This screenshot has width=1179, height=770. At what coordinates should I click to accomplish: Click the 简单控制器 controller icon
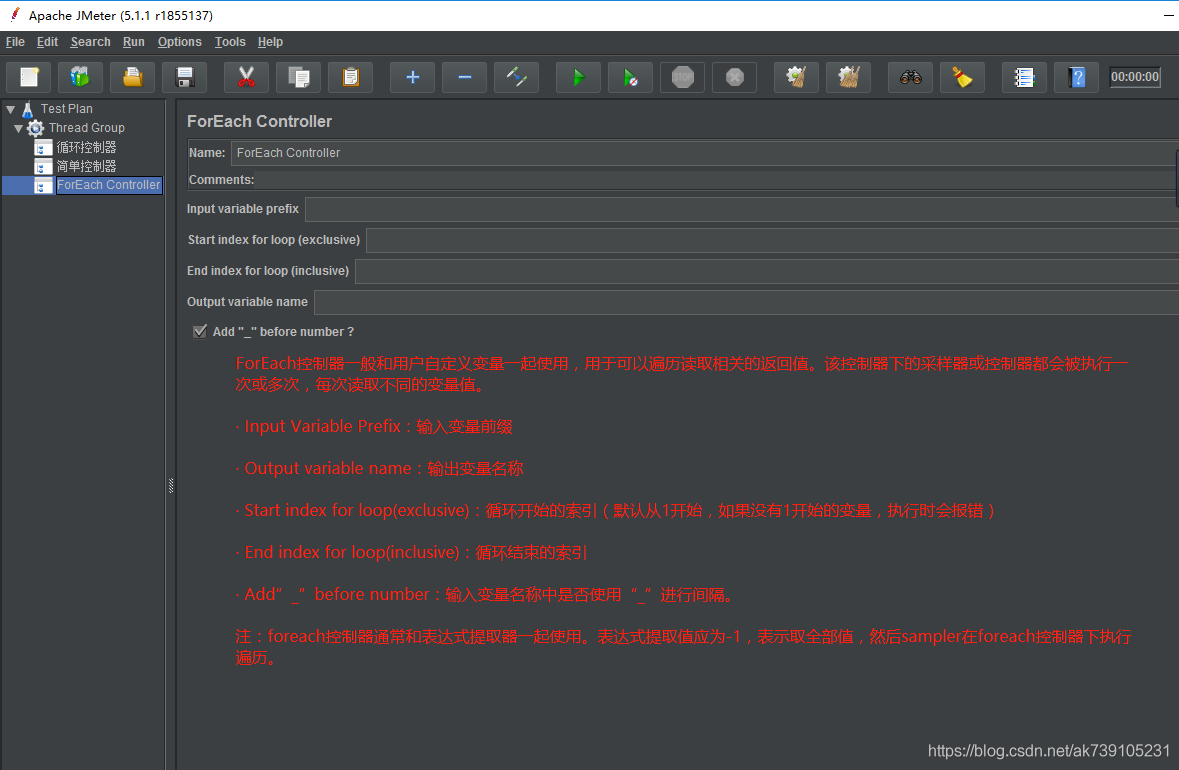point(44,166)
